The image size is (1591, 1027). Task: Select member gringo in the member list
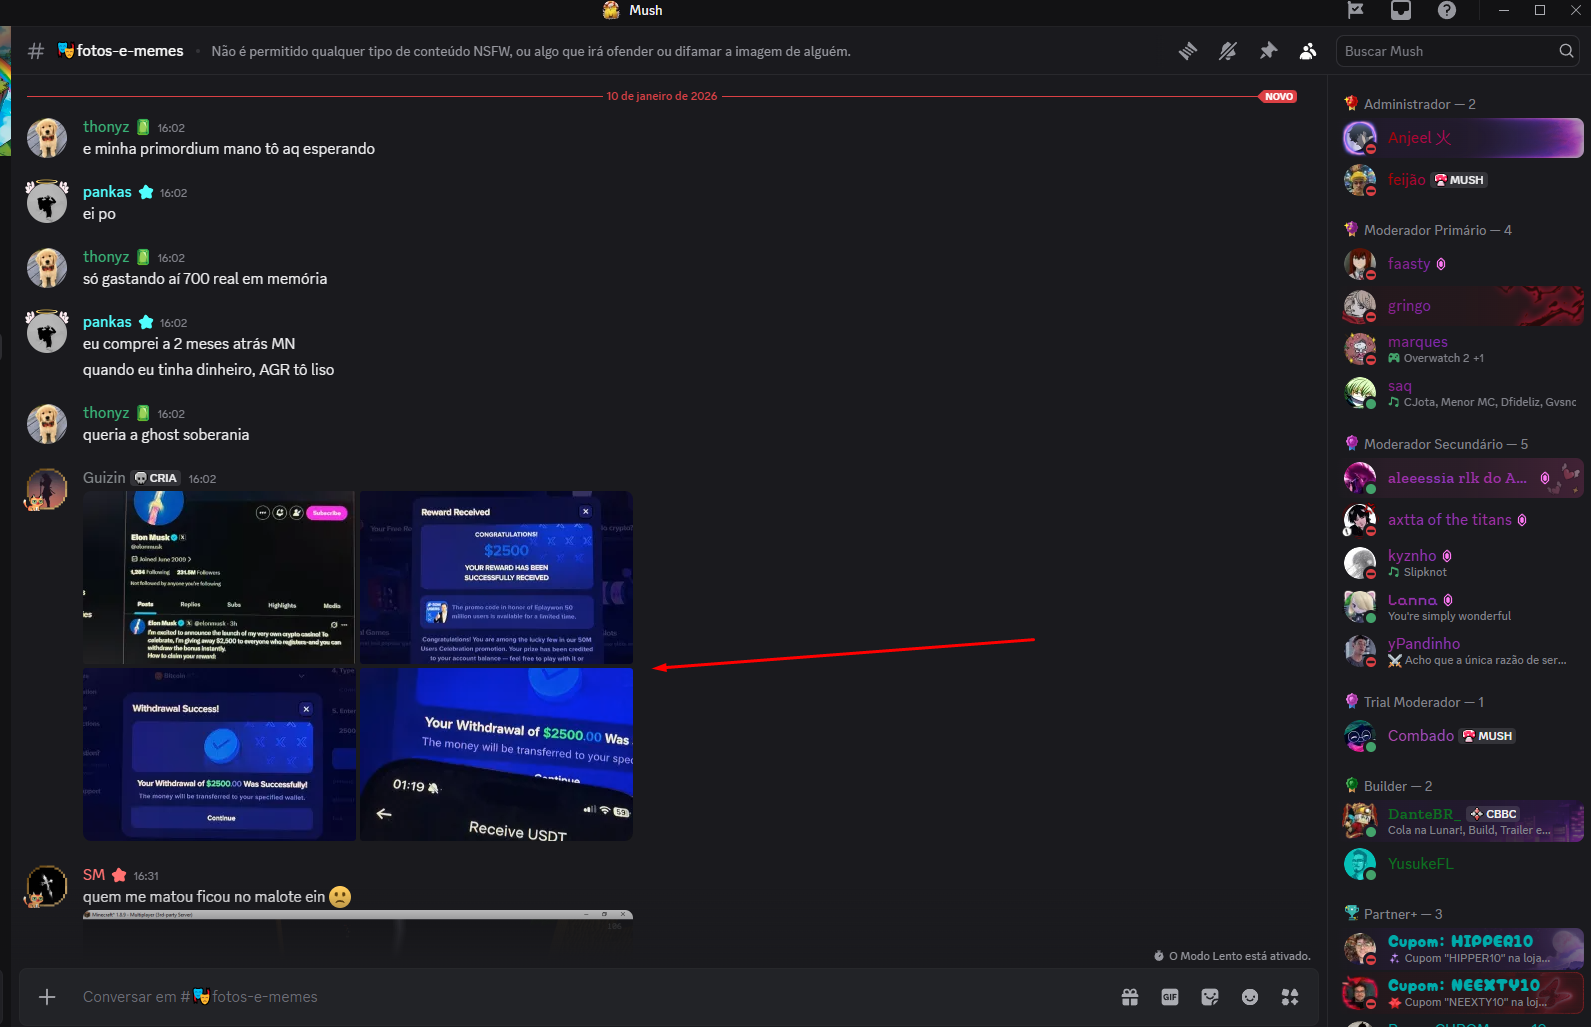[x=1463, y=306]
